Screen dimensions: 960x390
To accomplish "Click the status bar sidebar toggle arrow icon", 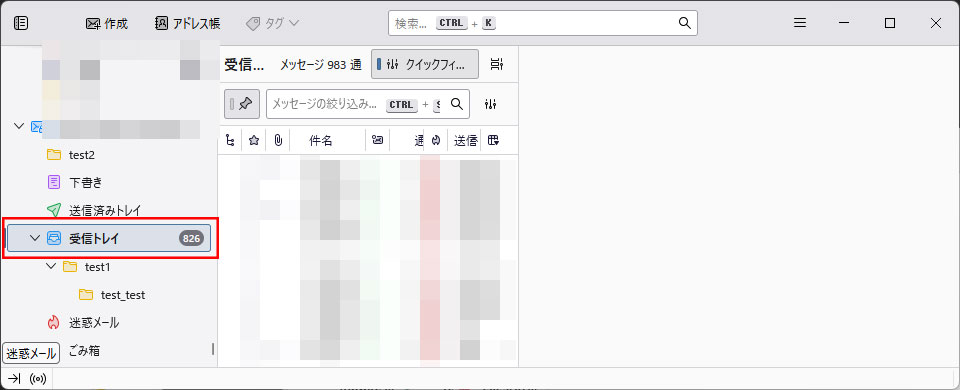I will [x=15, y=379].
